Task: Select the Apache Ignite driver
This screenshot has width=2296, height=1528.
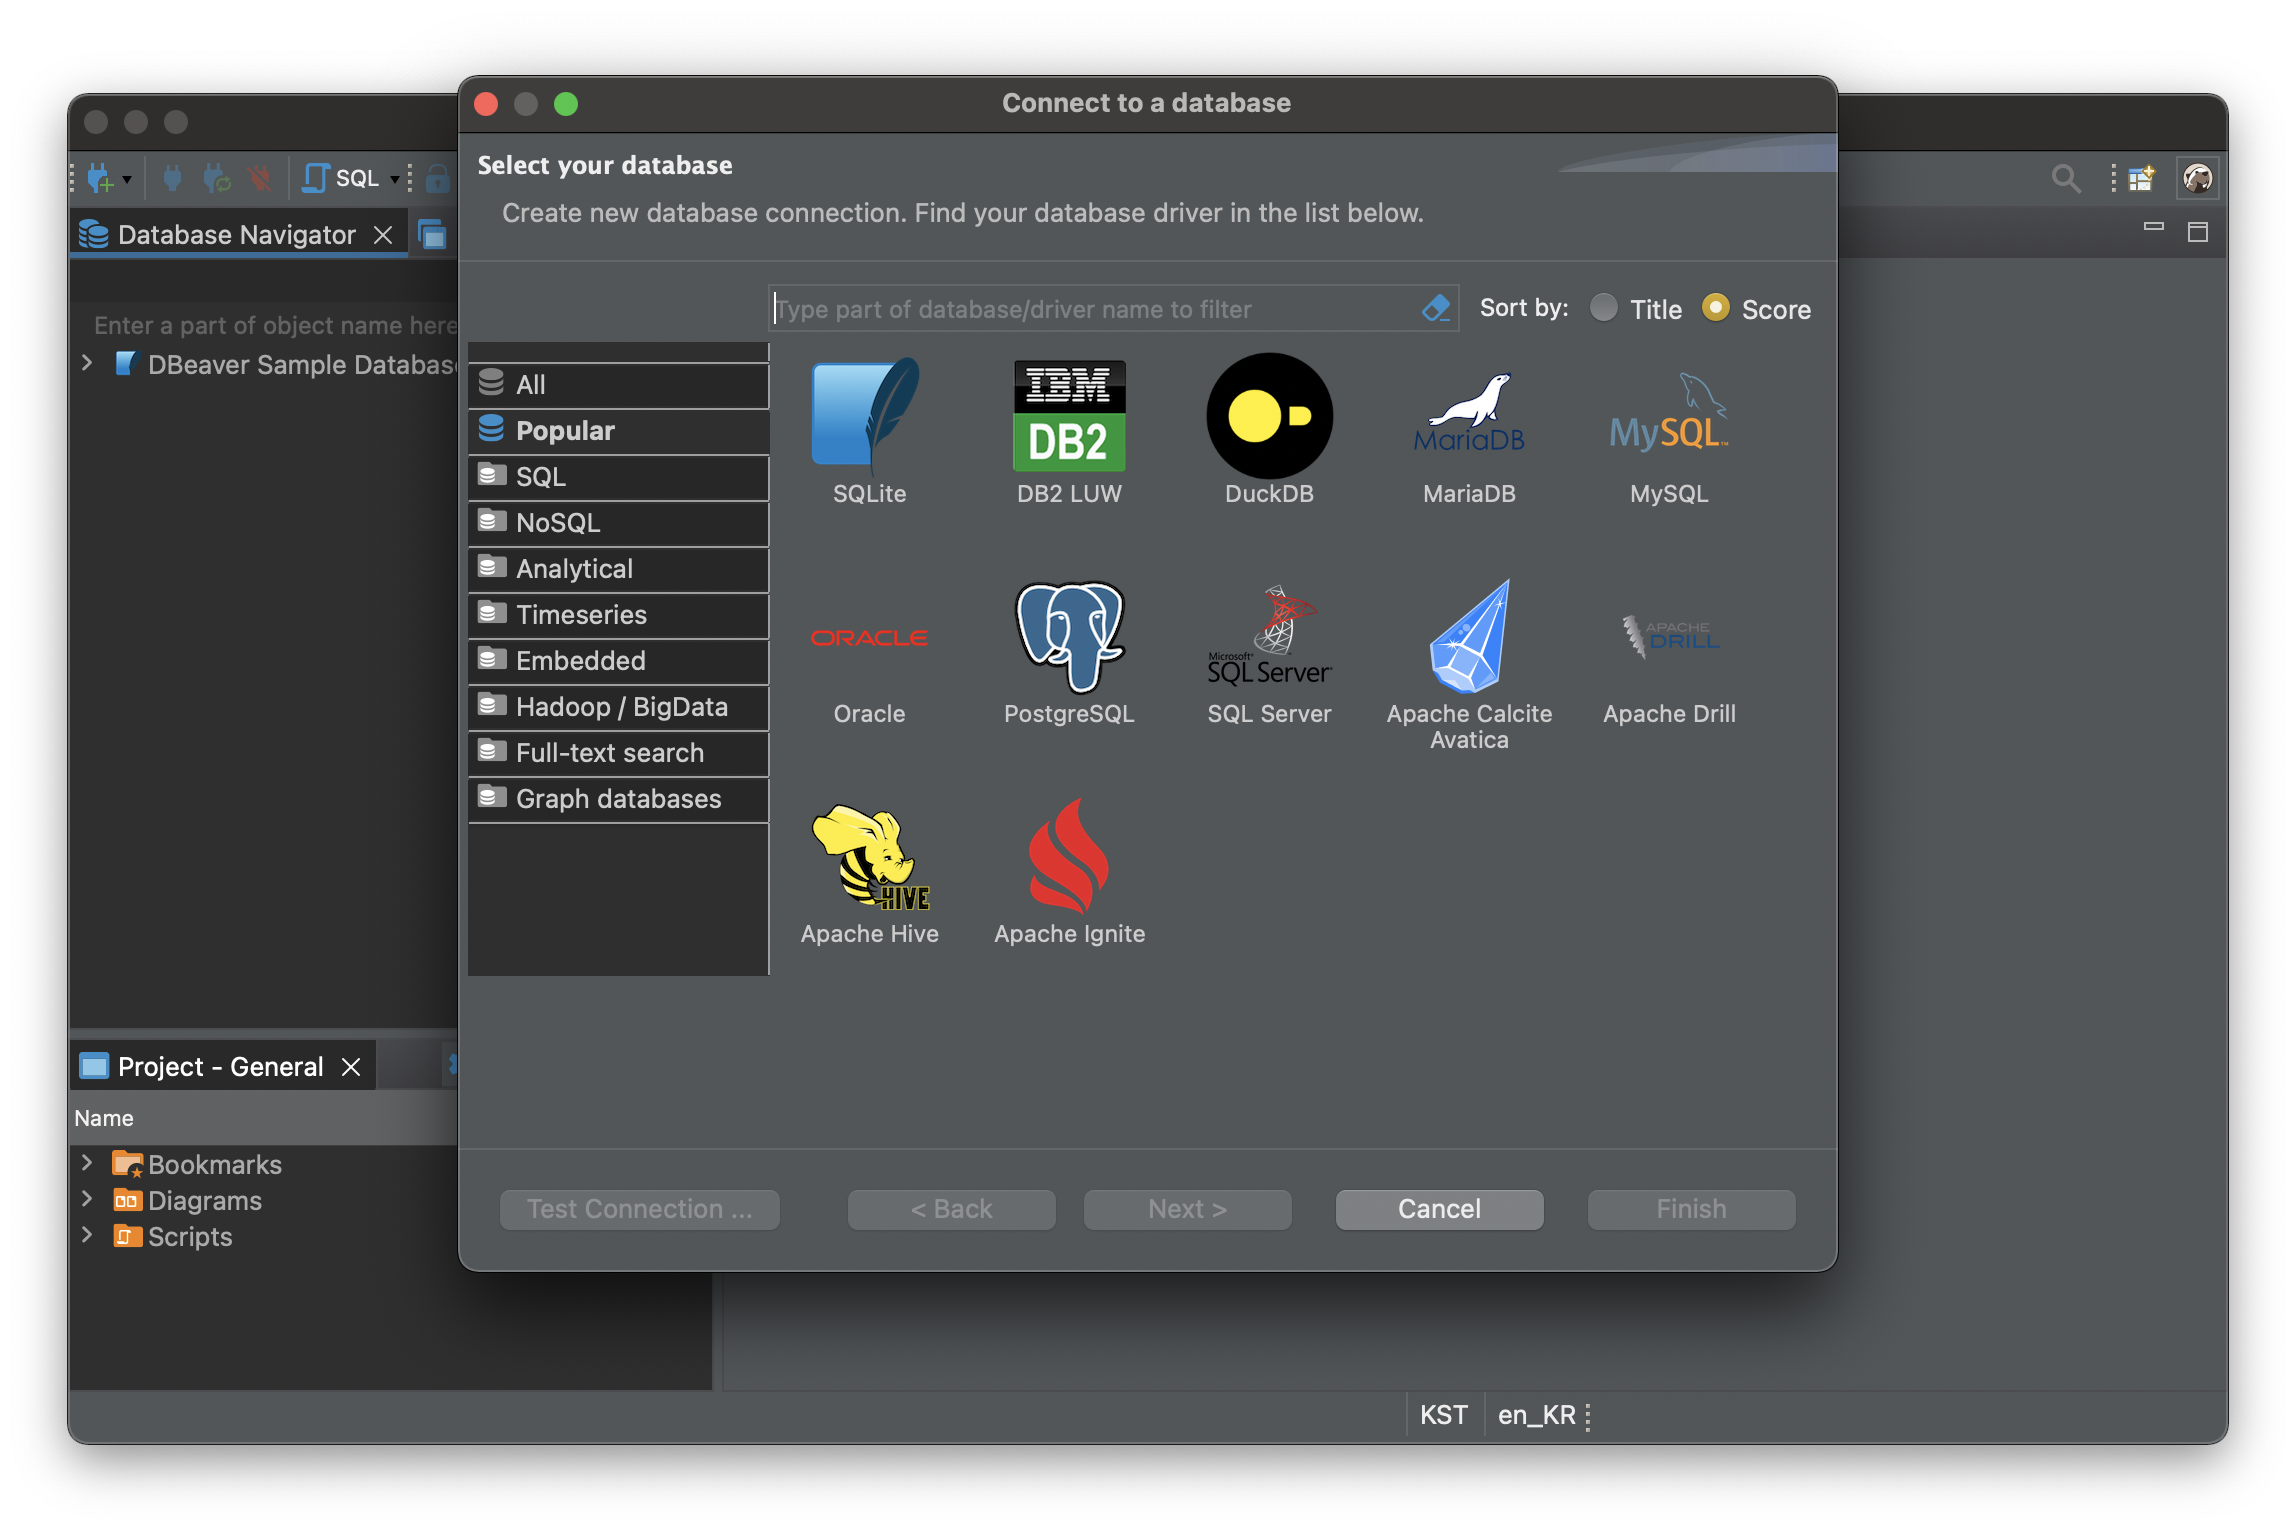Action: tap(1069, 872)
